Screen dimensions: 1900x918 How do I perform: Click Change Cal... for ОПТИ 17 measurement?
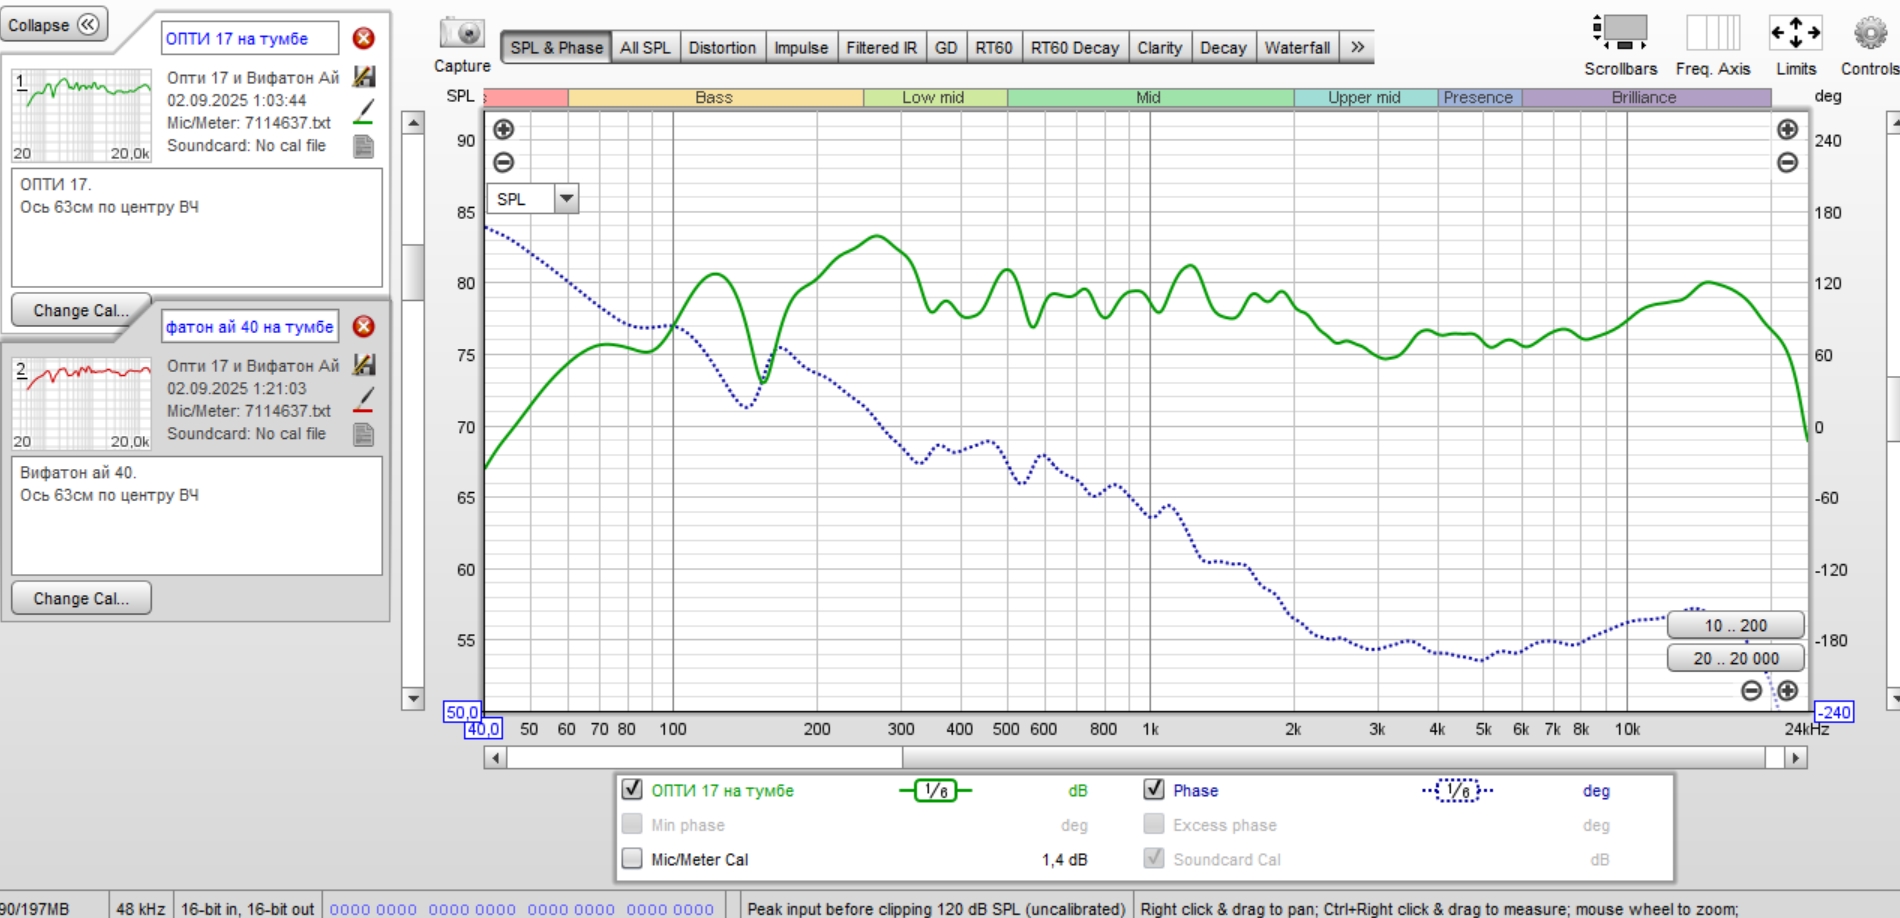(x=81, y=310)
